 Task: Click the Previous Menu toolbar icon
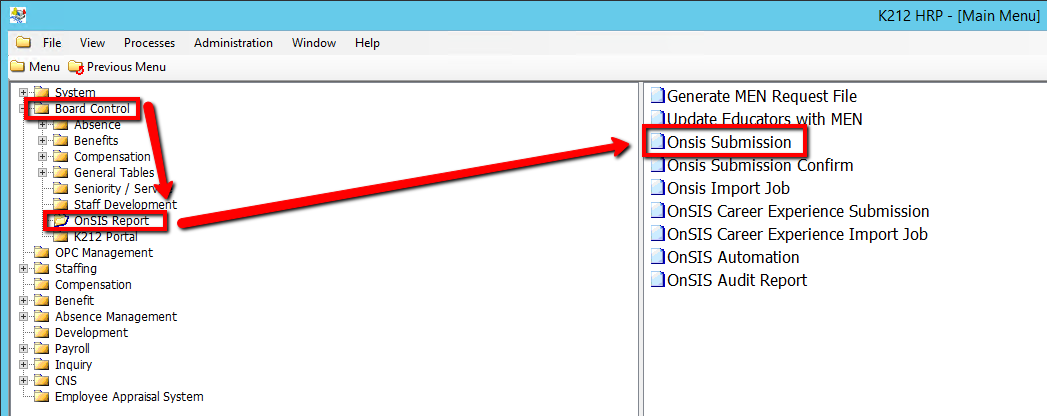point(76,67)
